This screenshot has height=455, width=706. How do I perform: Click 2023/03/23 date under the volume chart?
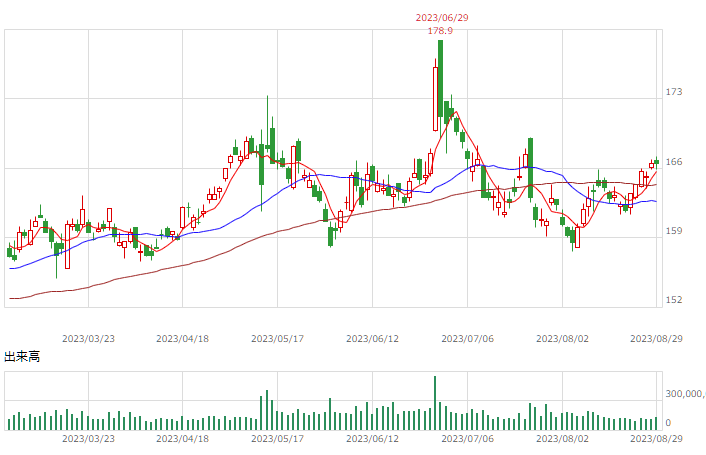pos(88,438)
